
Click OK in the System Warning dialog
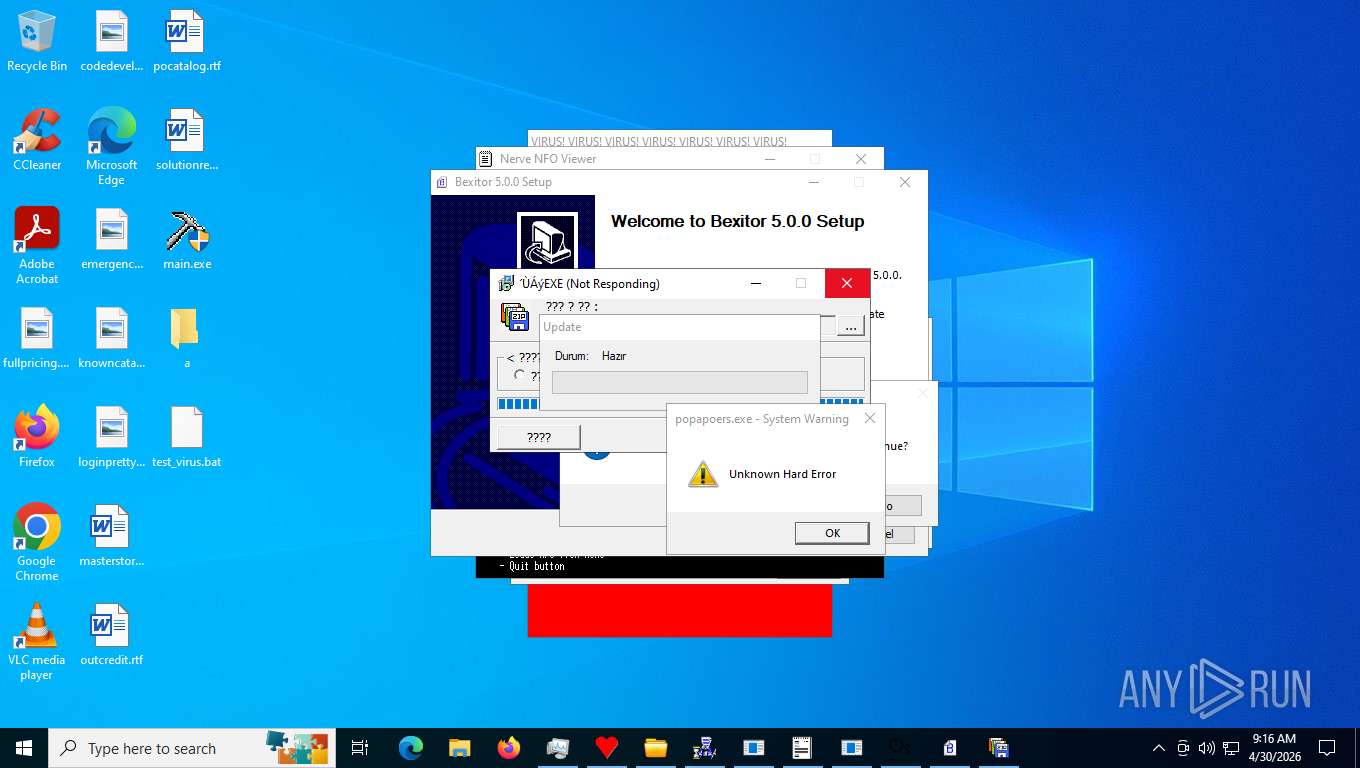pos(832,533)
